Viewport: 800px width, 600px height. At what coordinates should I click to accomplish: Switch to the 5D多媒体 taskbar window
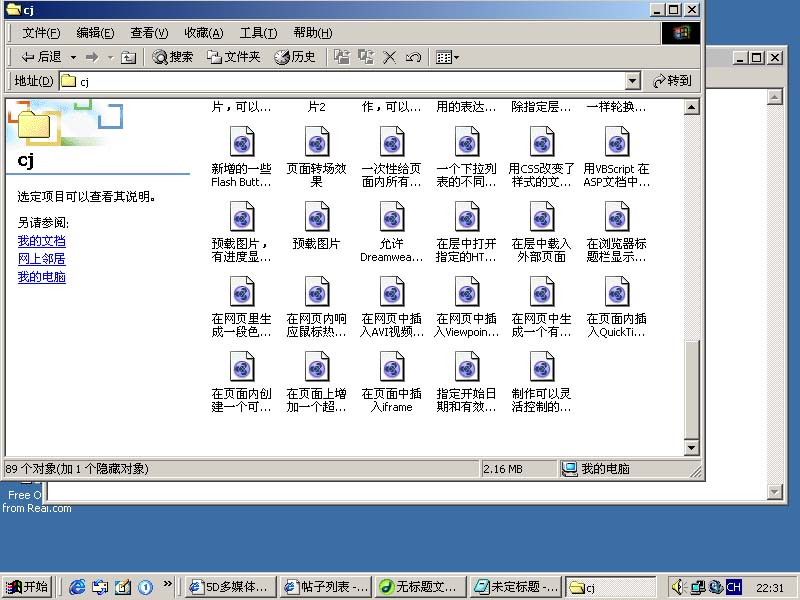[230, 587]
